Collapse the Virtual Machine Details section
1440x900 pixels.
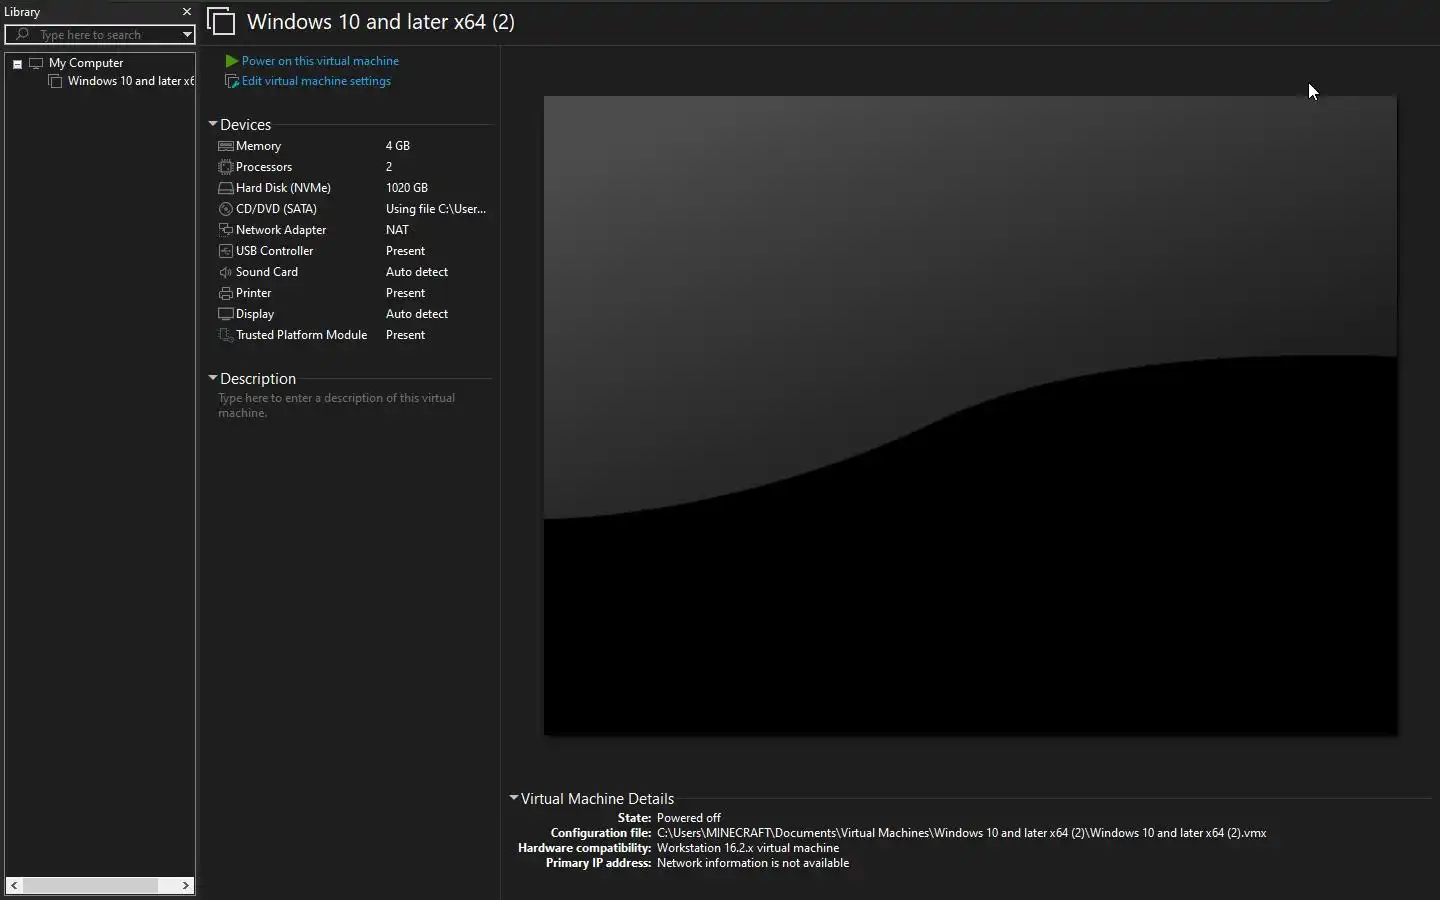click(514, 798)
